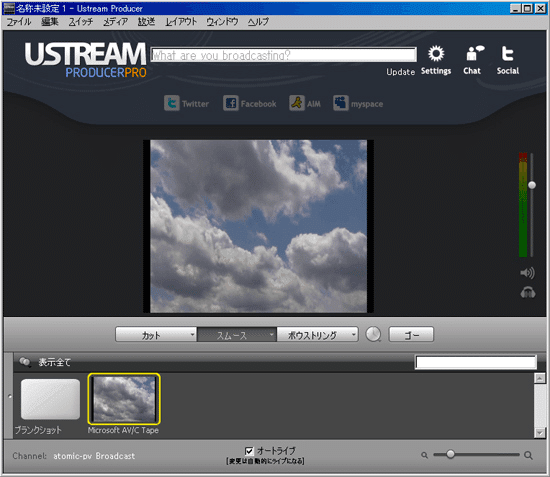
Task: Select the Microsoft AV/C Tape thumbnail
Action: tap(124, 399)
